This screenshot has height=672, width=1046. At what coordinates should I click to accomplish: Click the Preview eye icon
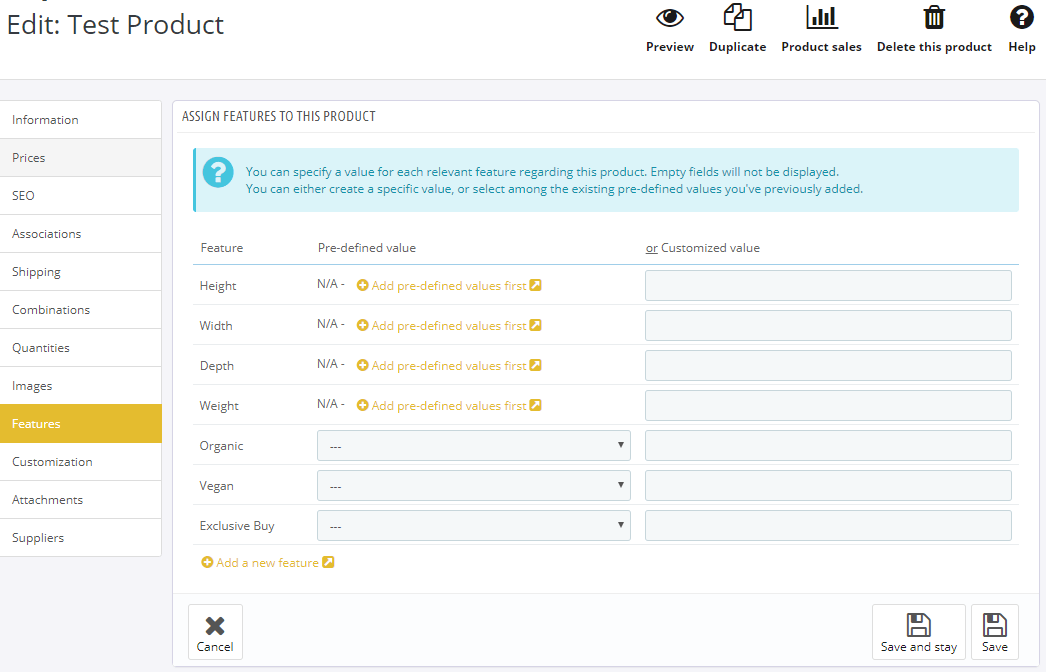point(670,18)
